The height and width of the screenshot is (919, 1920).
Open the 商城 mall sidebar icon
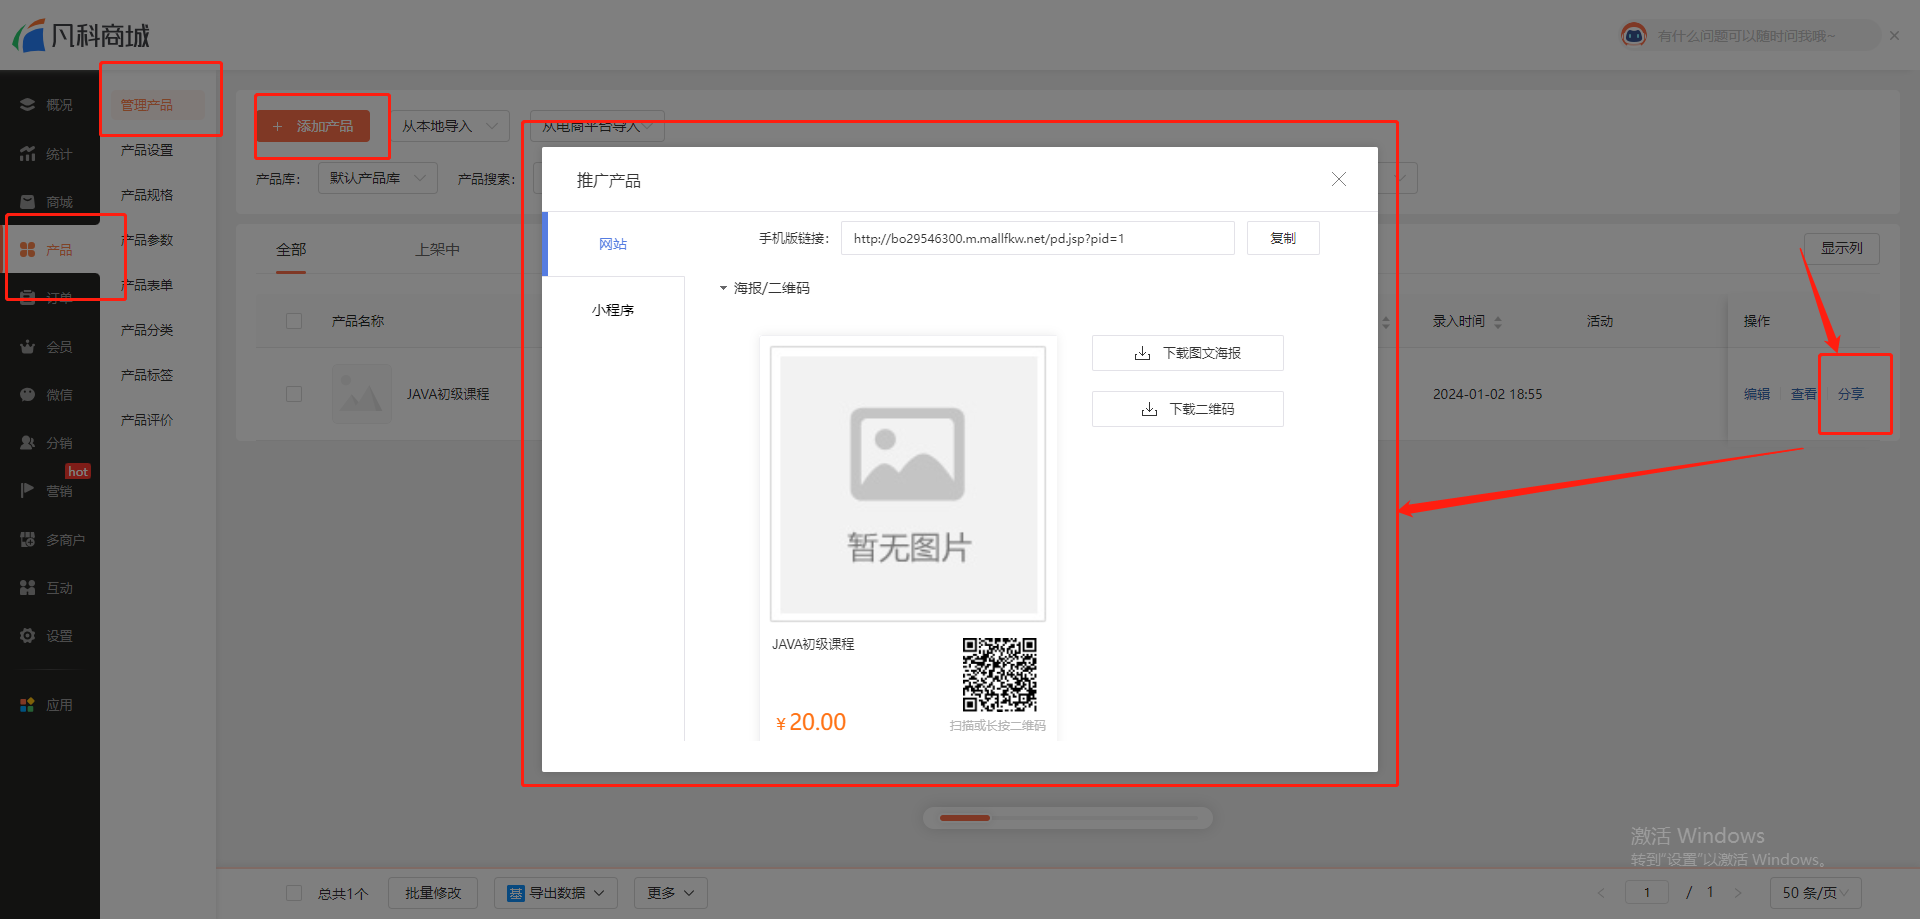tap(27, 202)
